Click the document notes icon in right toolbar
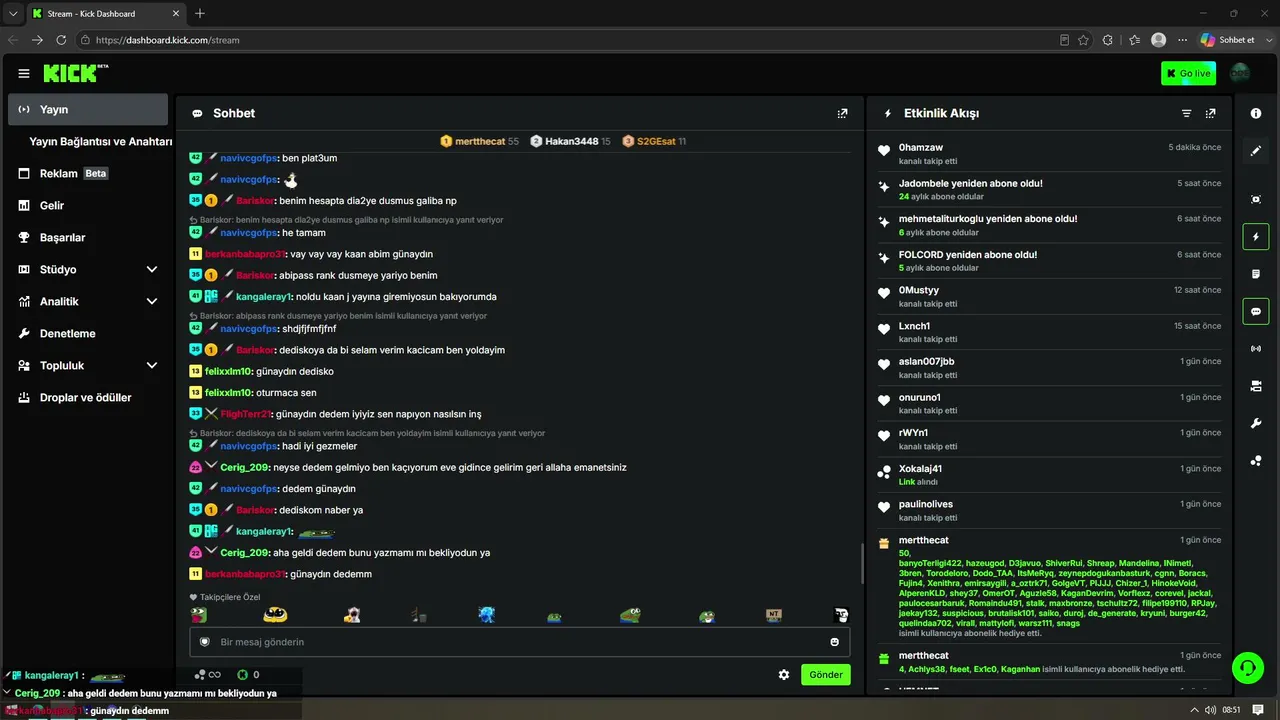The height and width of the screenshot is (720, 1280). tap(1256, 274)
